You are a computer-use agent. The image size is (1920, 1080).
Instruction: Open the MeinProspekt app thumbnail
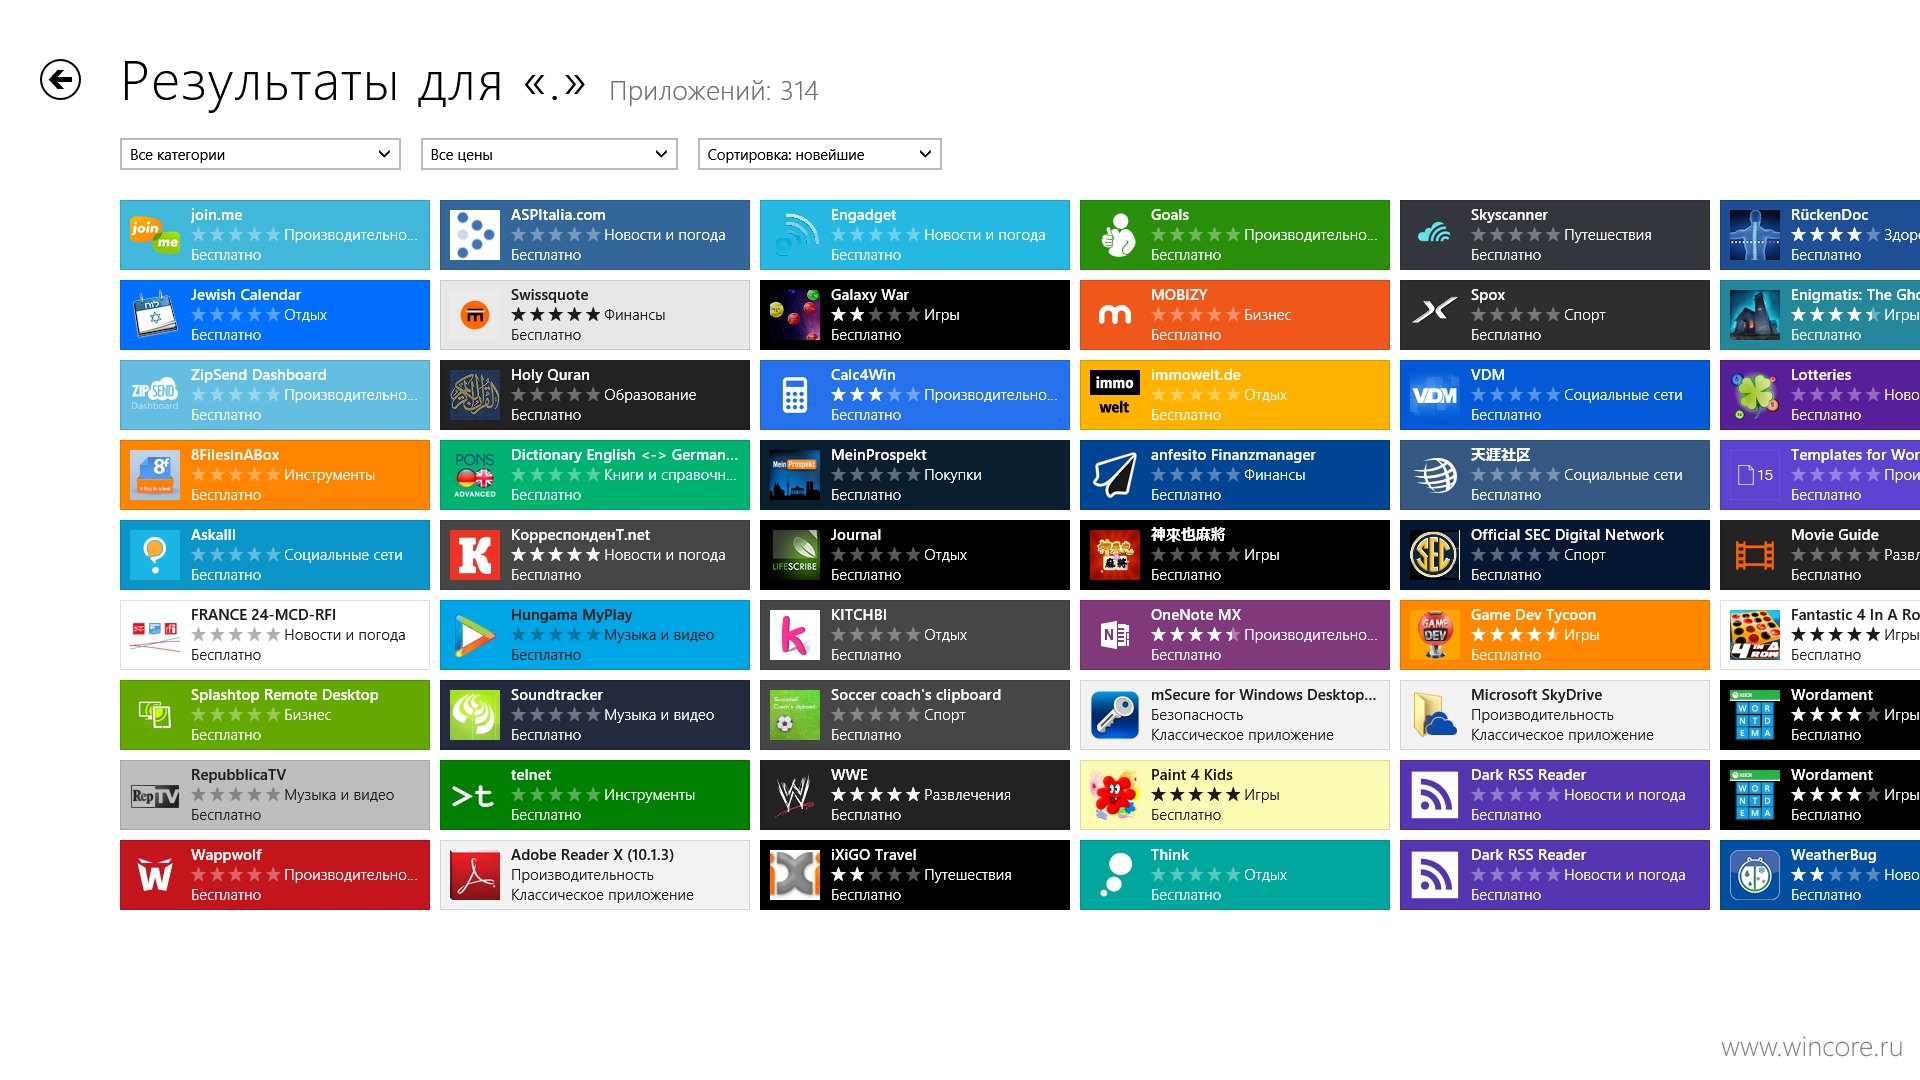pyautogui.click(x=795, y=475)
